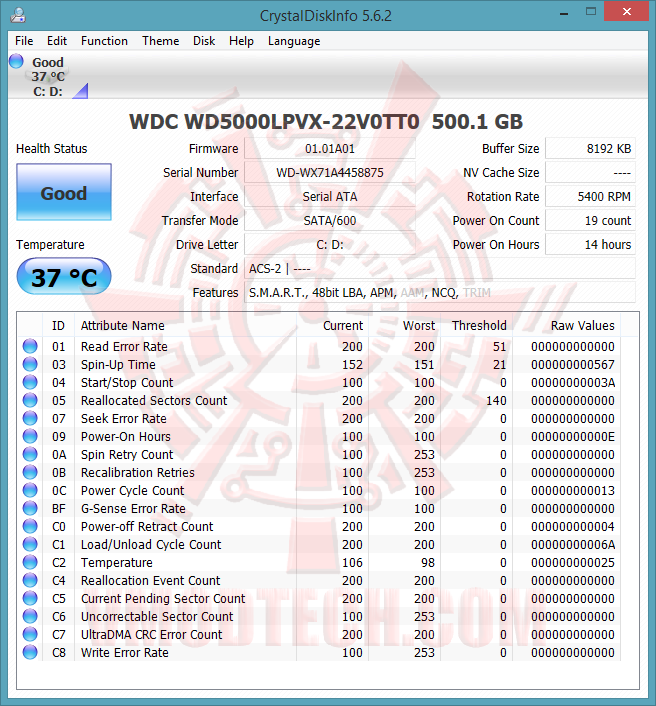
Task: Open the Edit menu
Action: click(57, 41)
